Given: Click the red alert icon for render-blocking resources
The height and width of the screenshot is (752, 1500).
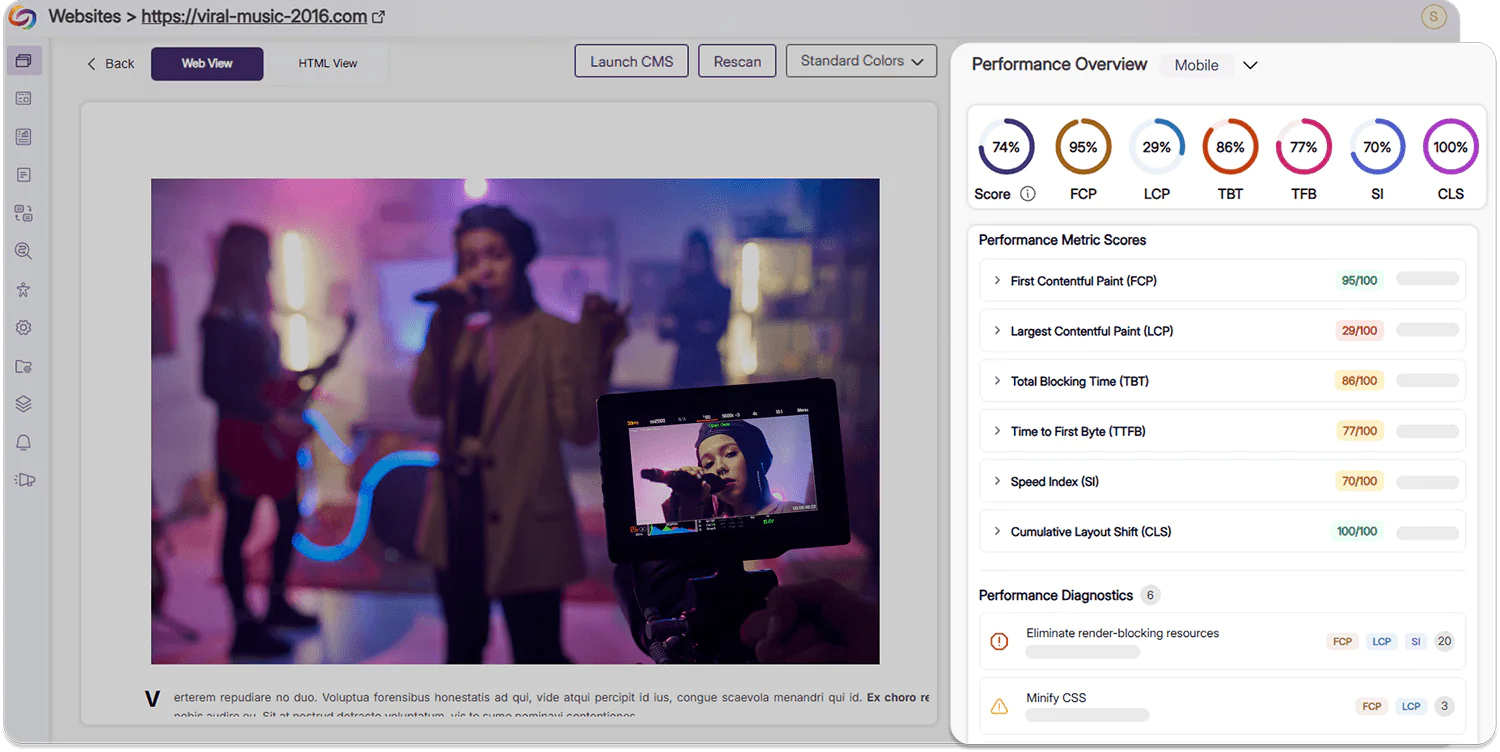Looking at the screenshot, I should pos(999,641).
